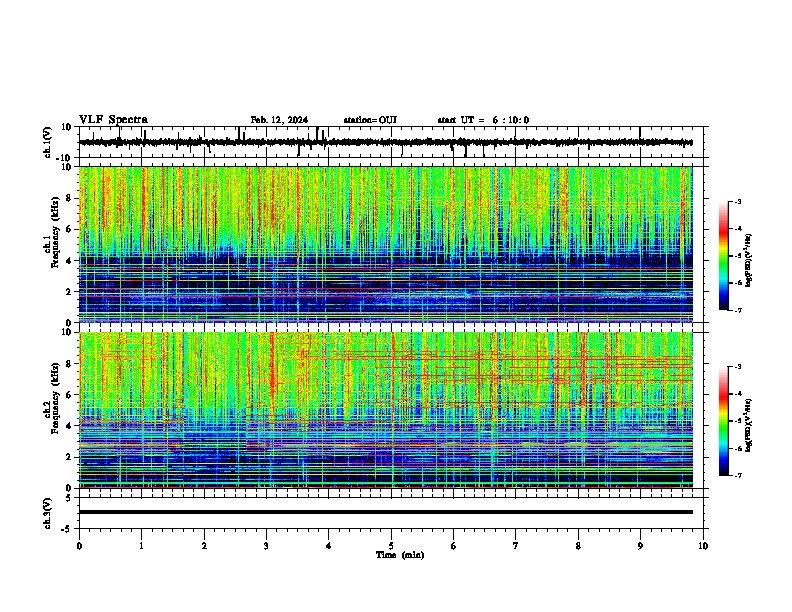Click the ch.1 colorbar log PSD label
This screenshot has width=792, height=612.
(749, 260)
